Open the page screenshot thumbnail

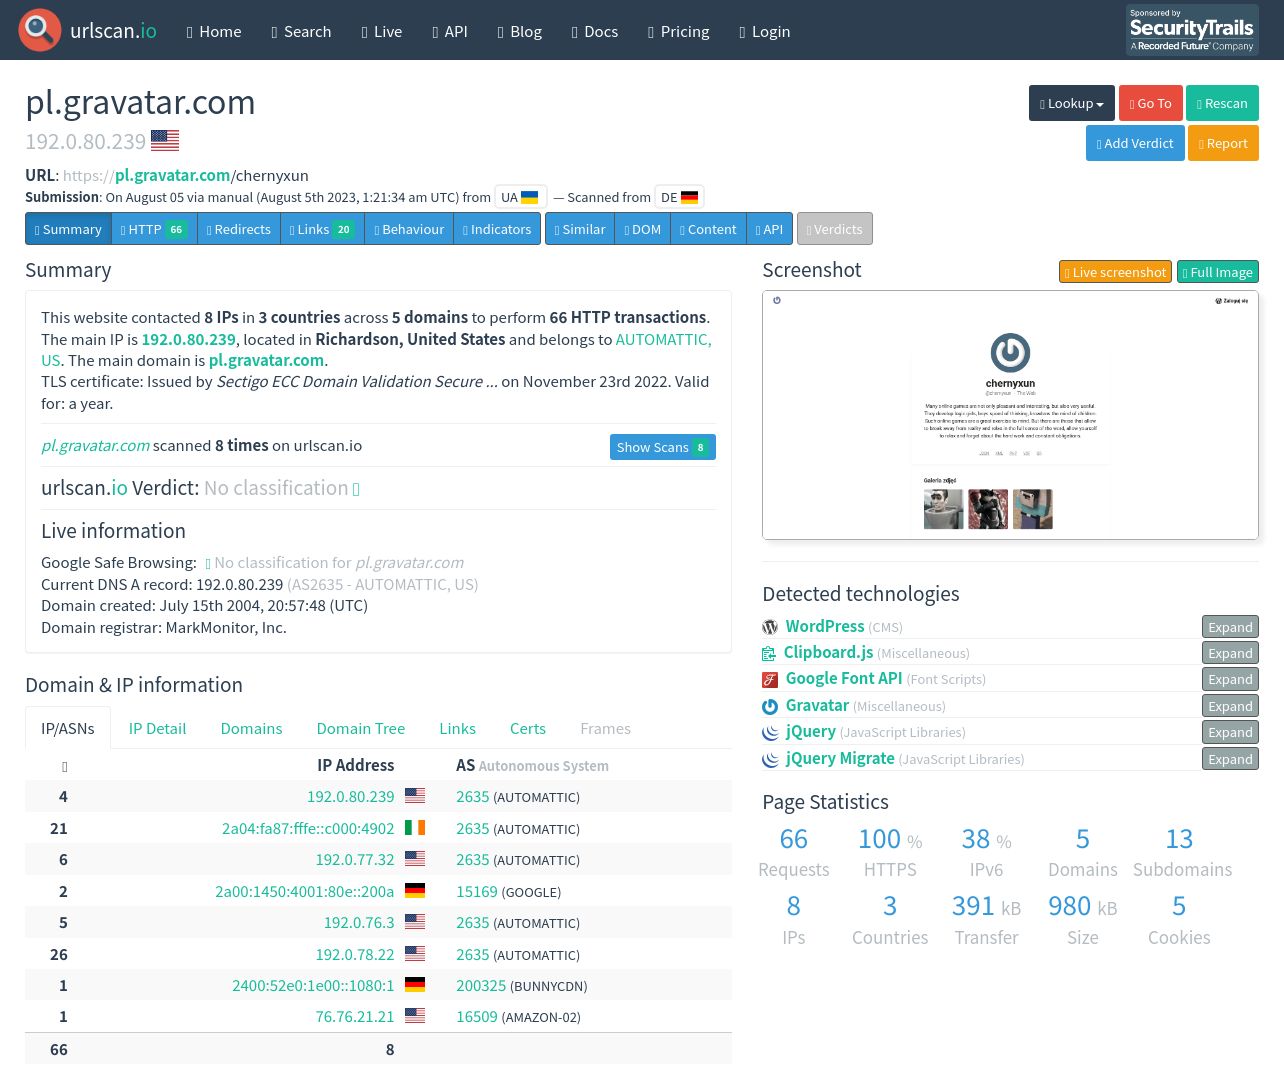point(1010,415)
